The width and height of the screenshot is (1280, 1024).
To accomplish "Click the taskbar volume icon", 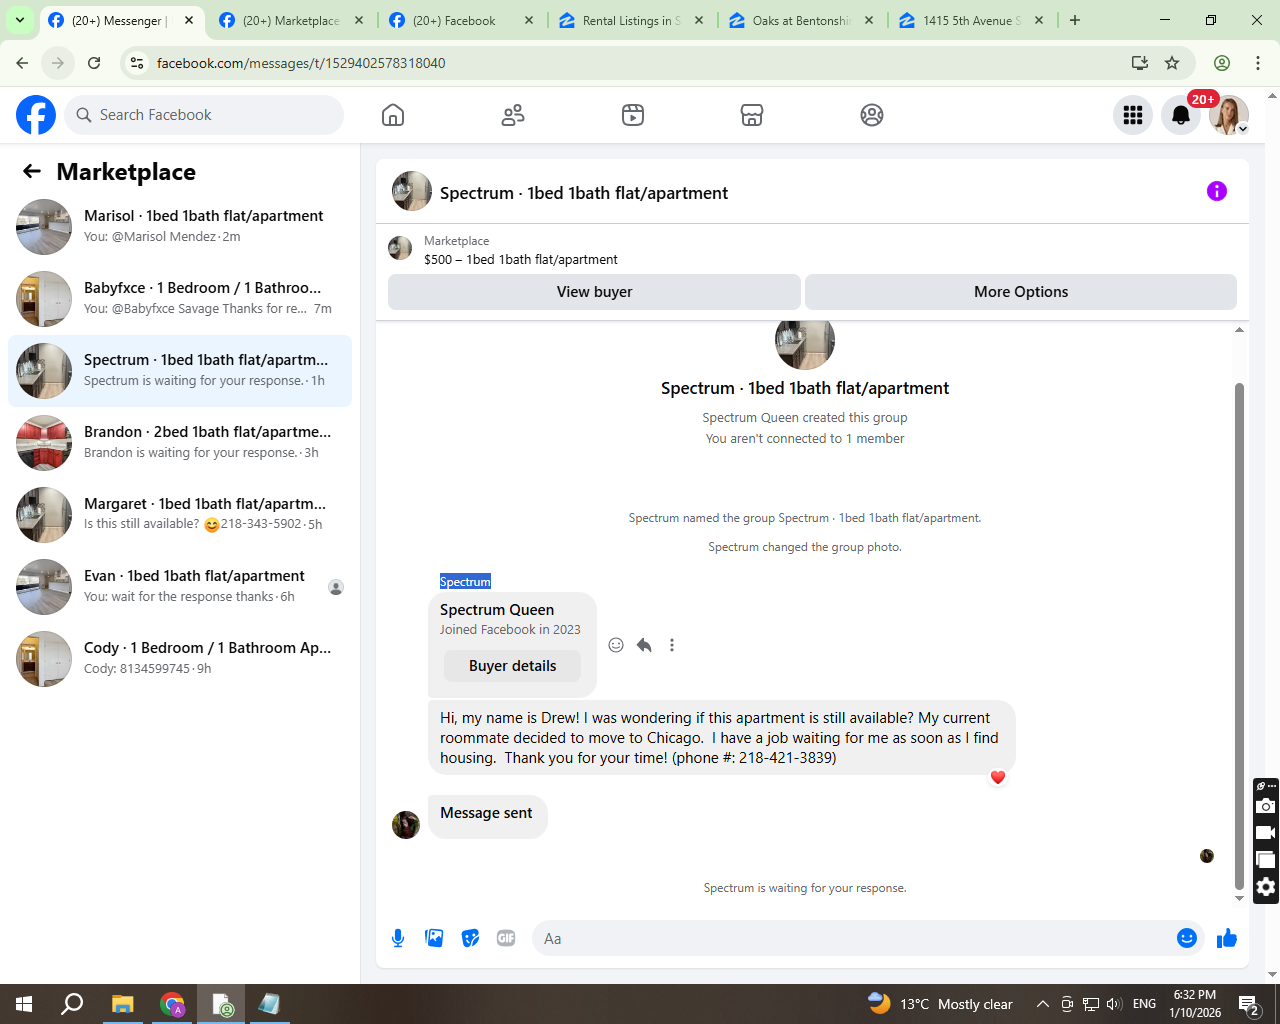I will [x=1114, y=1004].
